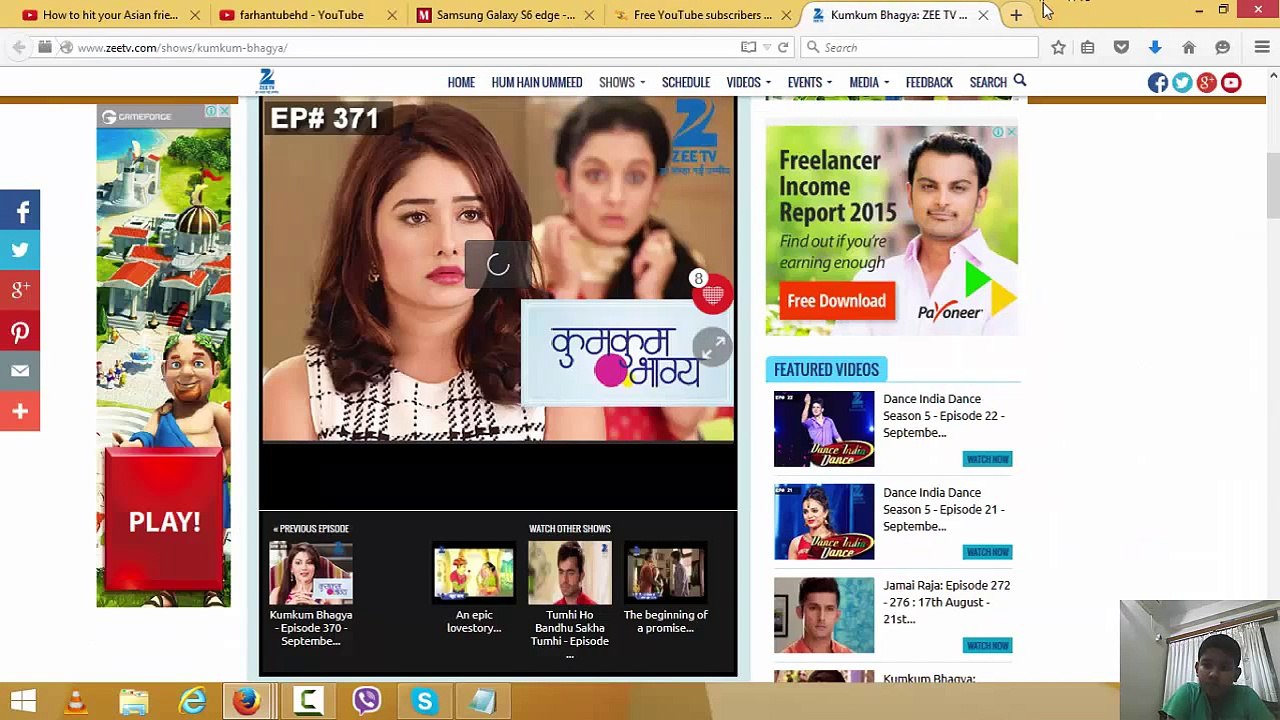The width and height of the screenshot is (1280, 720).
Task: Open The beginning of a promise thumbnail
Action: pos(665,572)
